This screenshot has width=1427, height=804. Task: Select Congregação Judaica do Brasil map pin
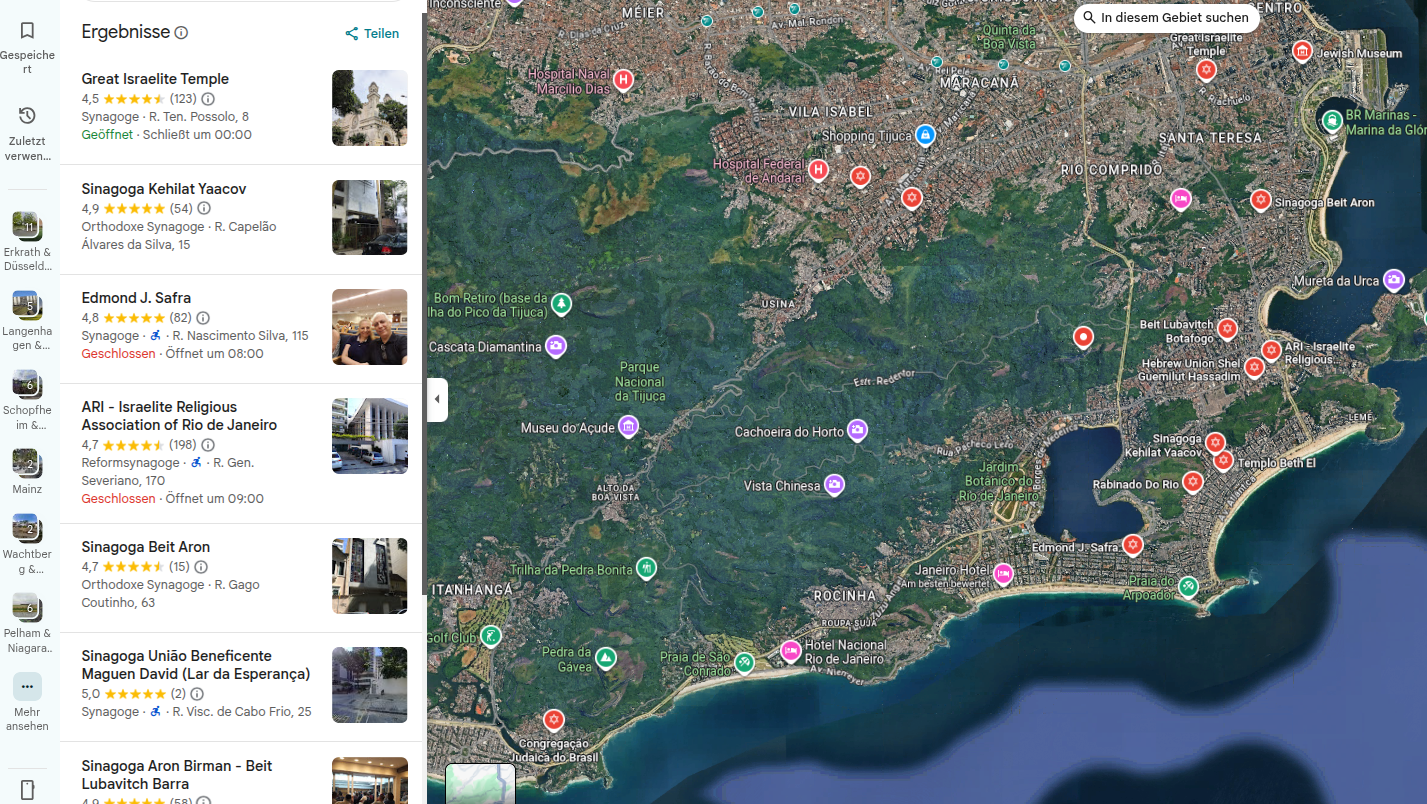coord(553,720)
